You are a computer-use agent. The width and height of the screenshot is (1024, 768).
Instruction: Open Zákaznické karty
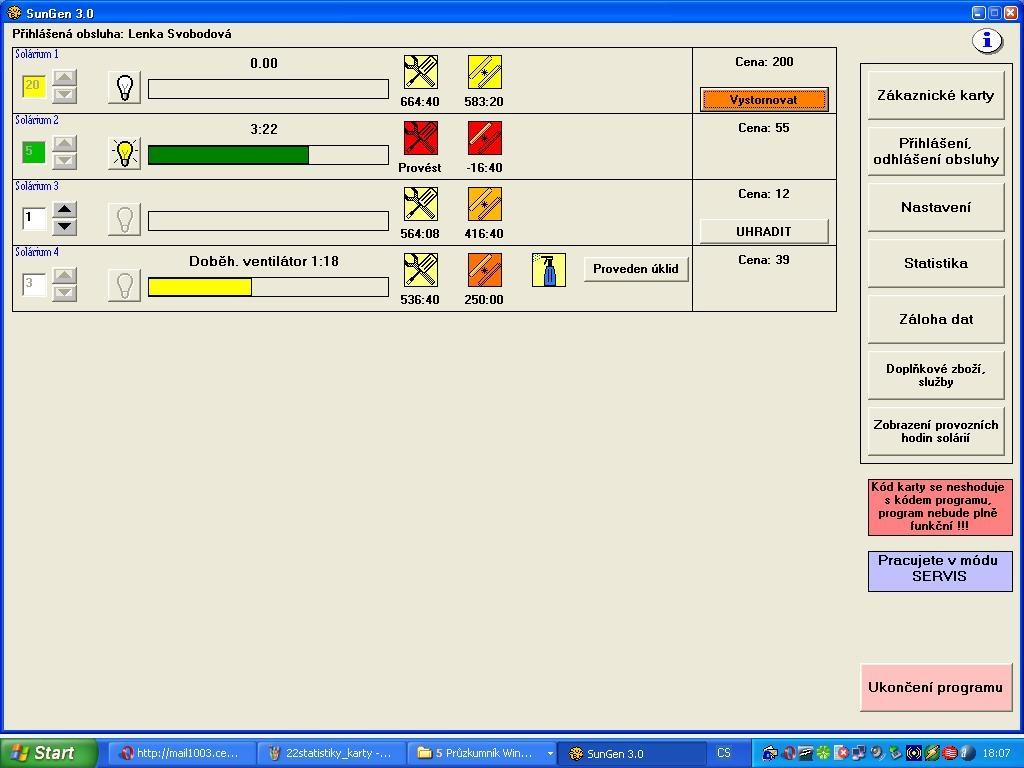935,95
